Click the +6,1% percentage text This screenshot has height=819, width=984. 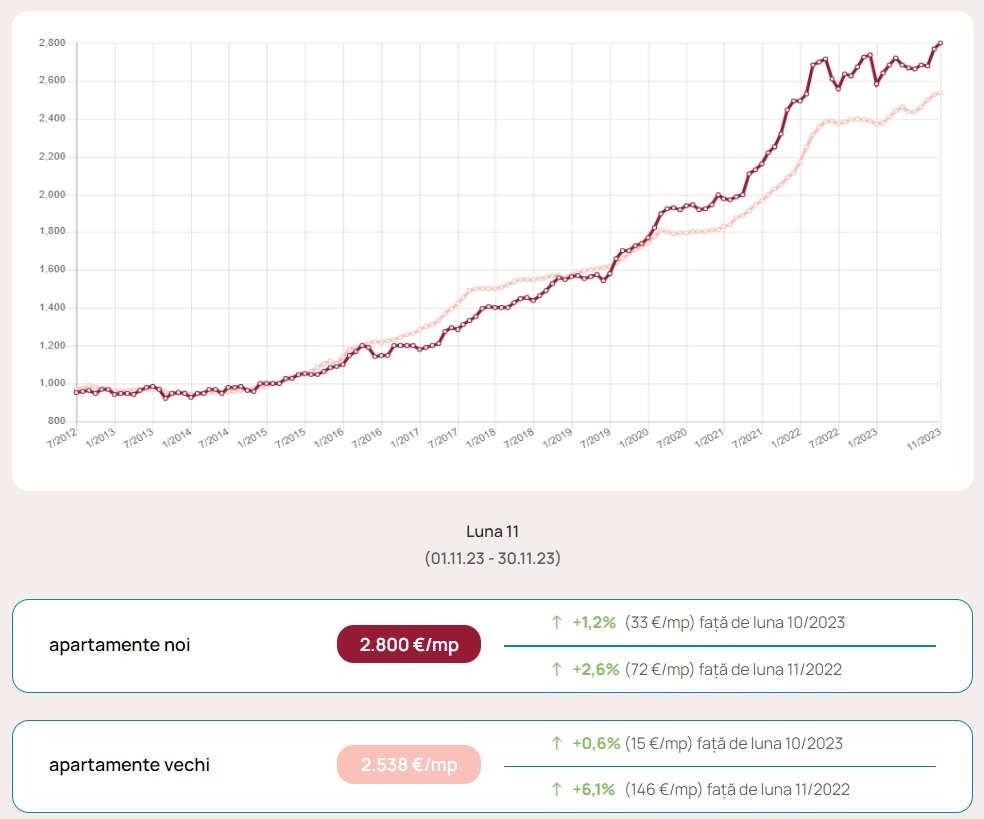pyautogui.click(x=594, y=789)
